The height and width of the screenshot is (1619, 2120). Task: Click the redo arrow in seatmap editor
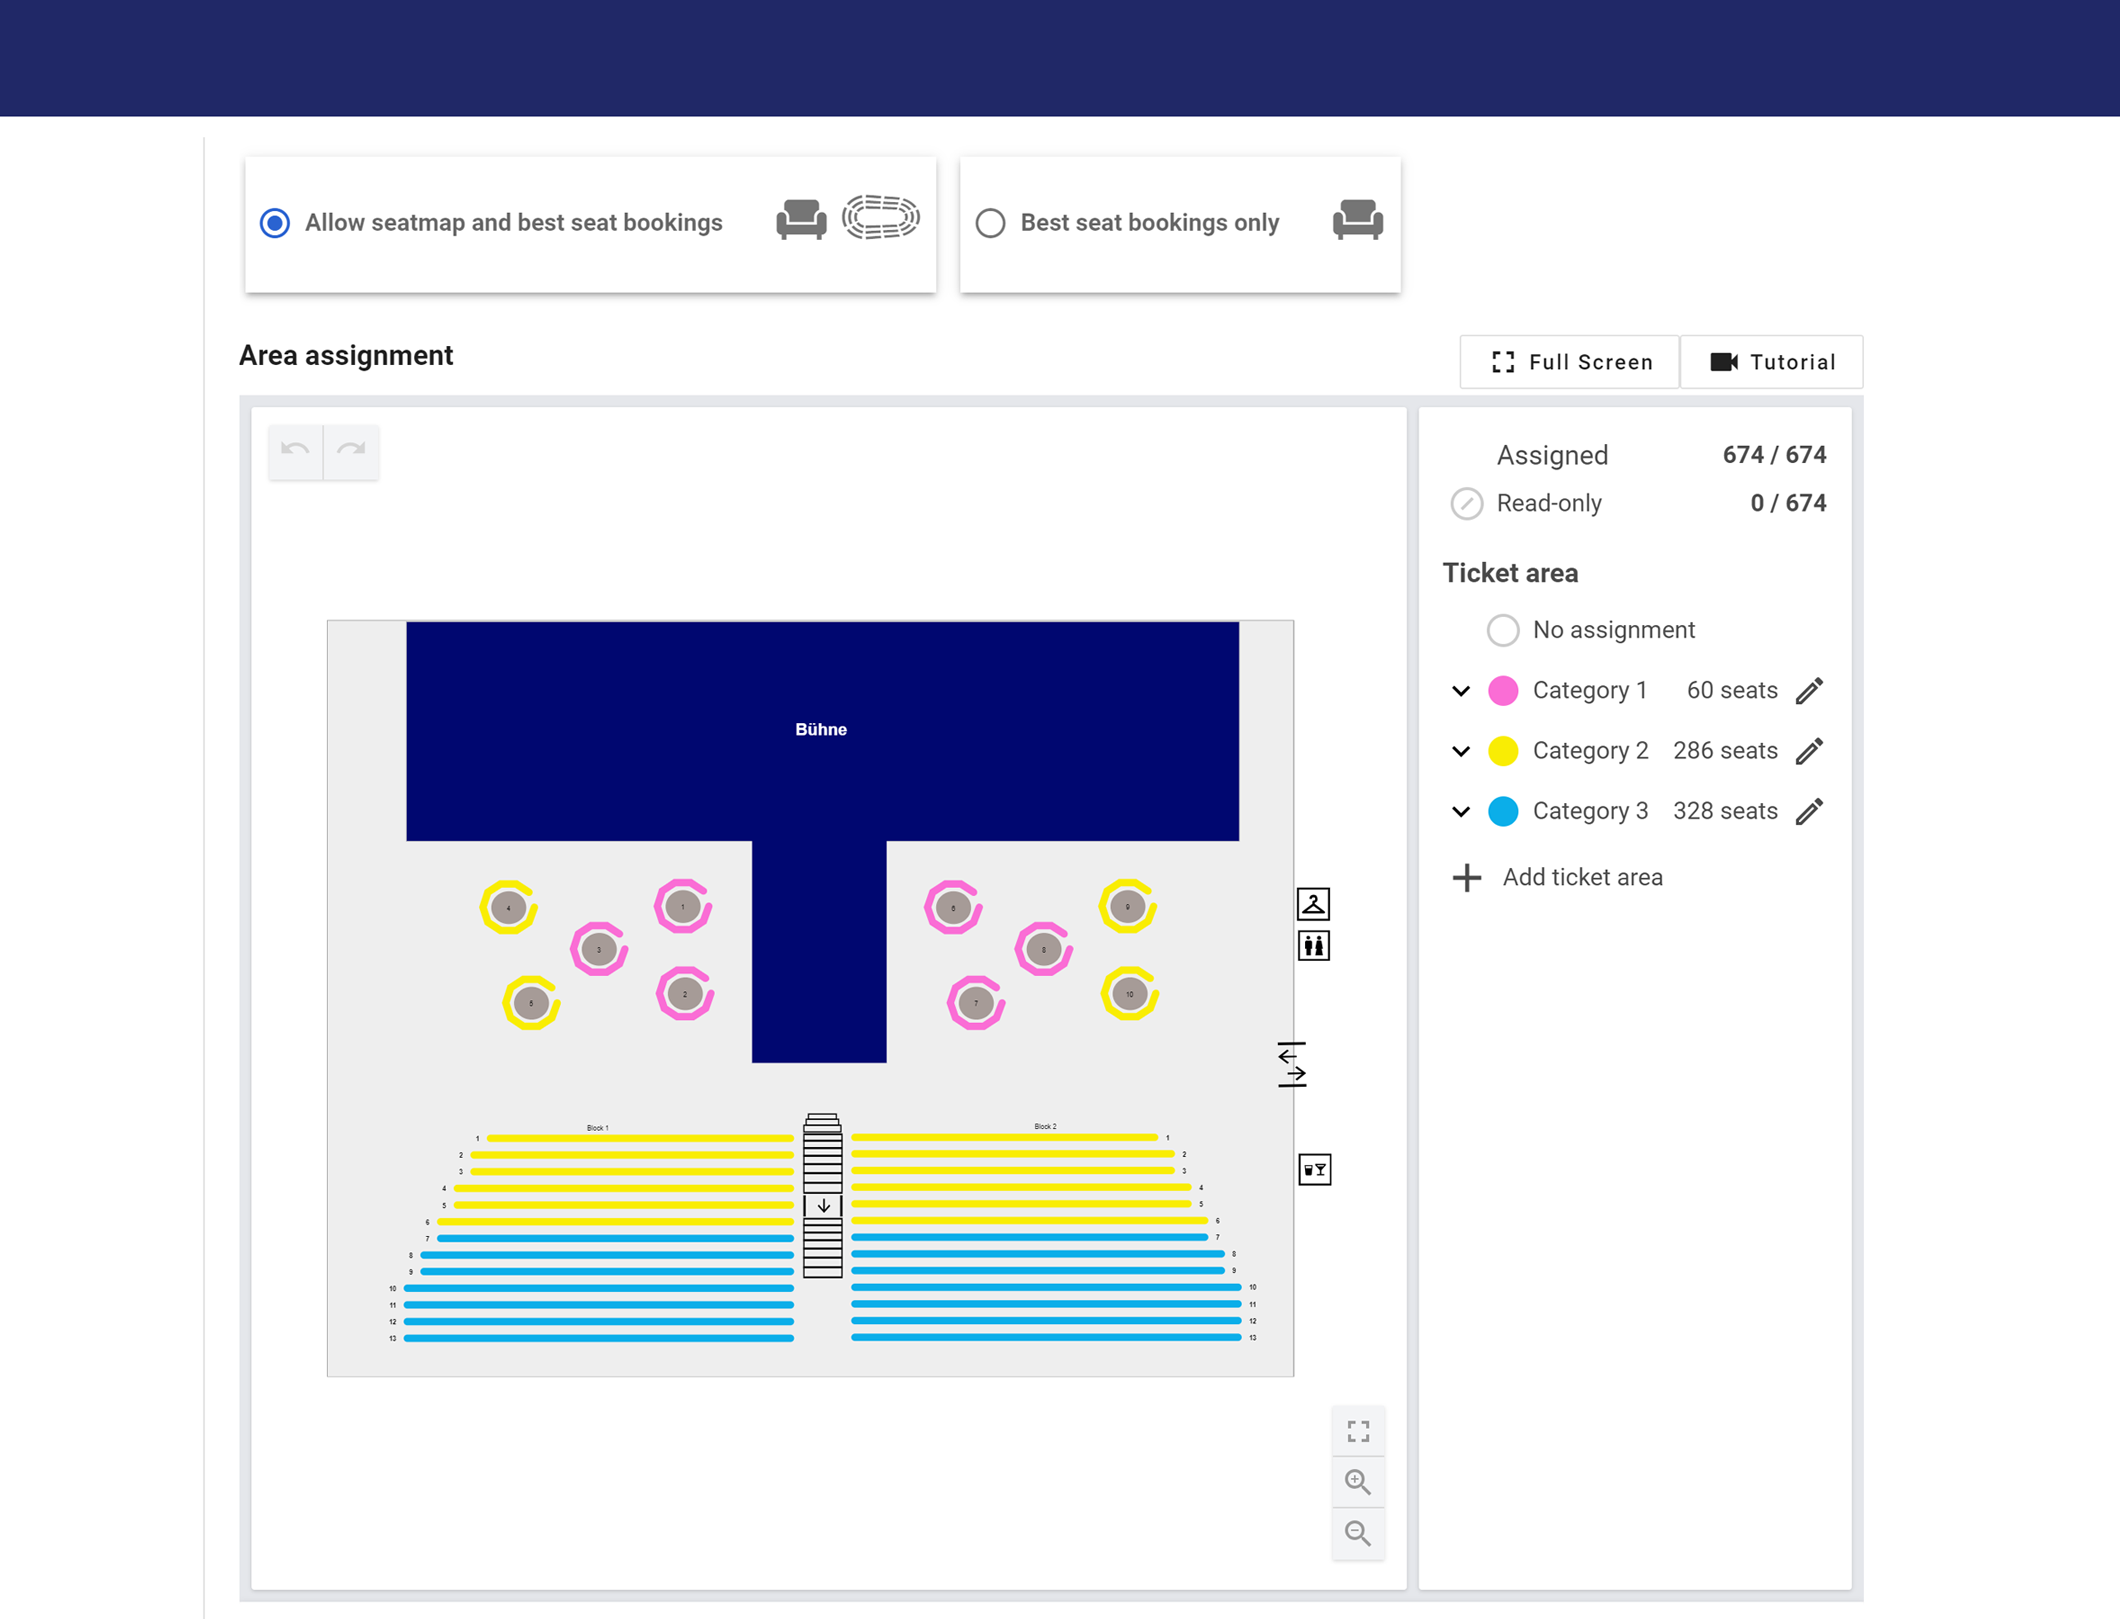(351, 450)
